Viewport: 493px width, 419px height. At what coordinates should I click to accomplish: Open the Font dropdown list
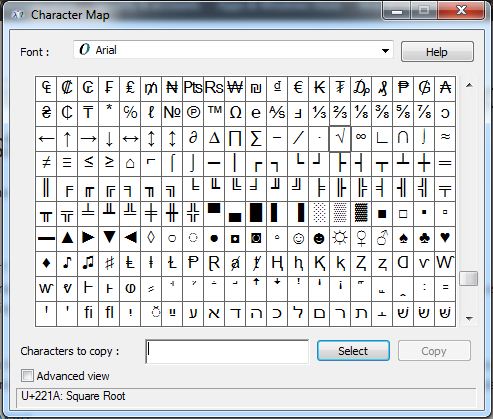tap(385, 51)
